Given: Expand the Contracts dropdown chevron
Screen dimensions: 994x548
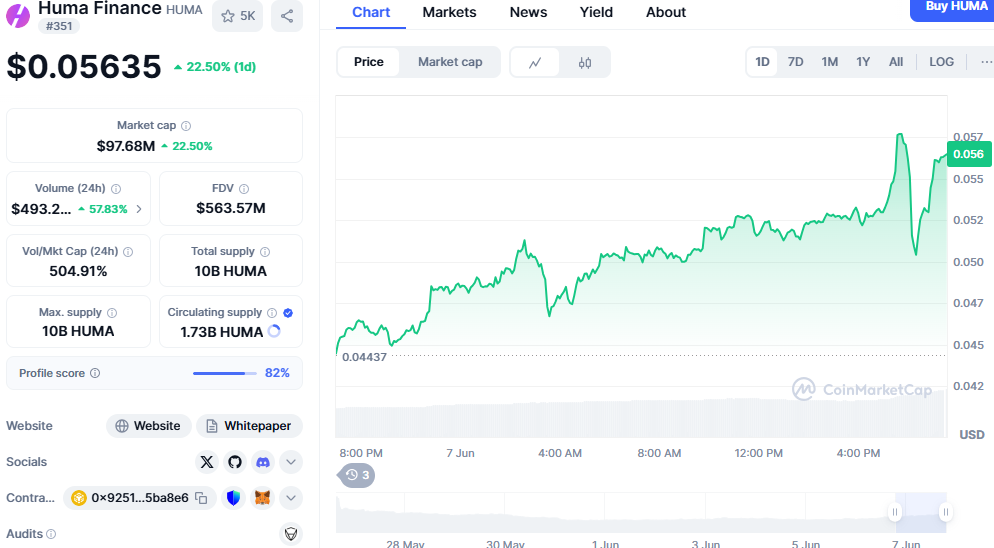Looking at the screenshot, I should coord(291,498).
